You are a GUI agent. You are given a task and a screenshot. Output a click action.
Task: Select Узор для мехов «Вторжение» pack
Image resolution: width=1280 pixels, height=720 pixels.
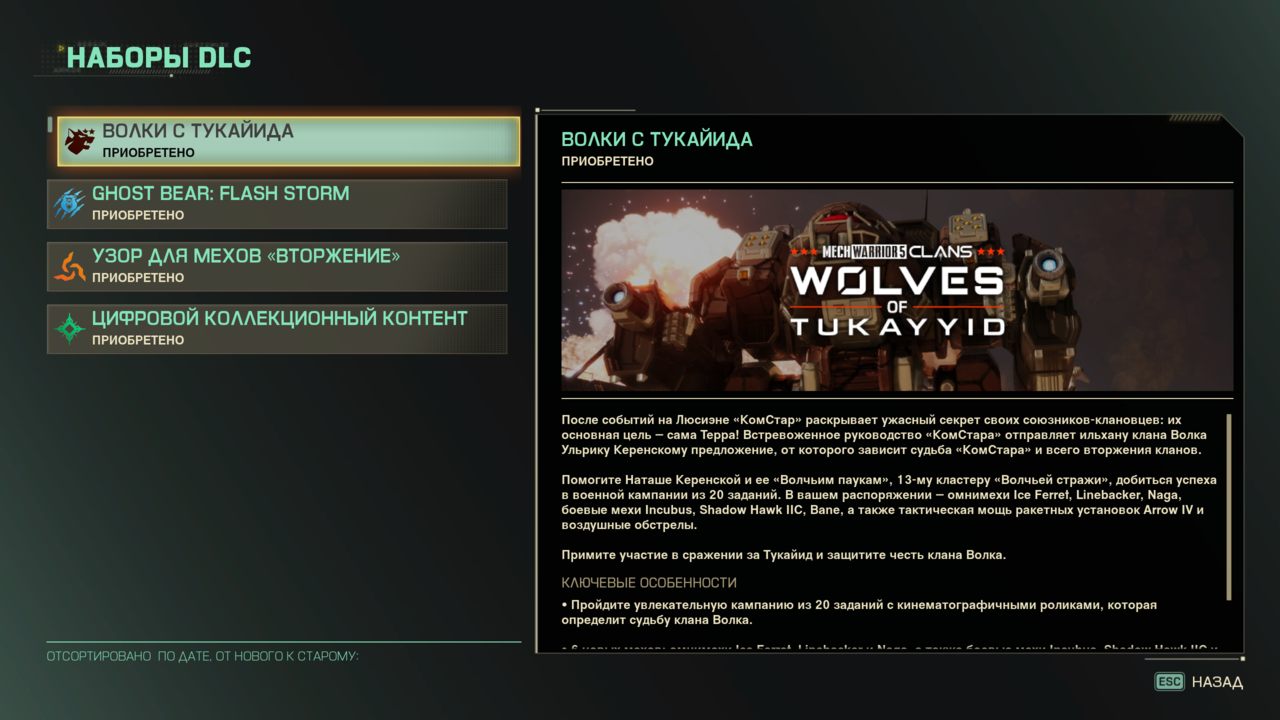pos(277,266)
